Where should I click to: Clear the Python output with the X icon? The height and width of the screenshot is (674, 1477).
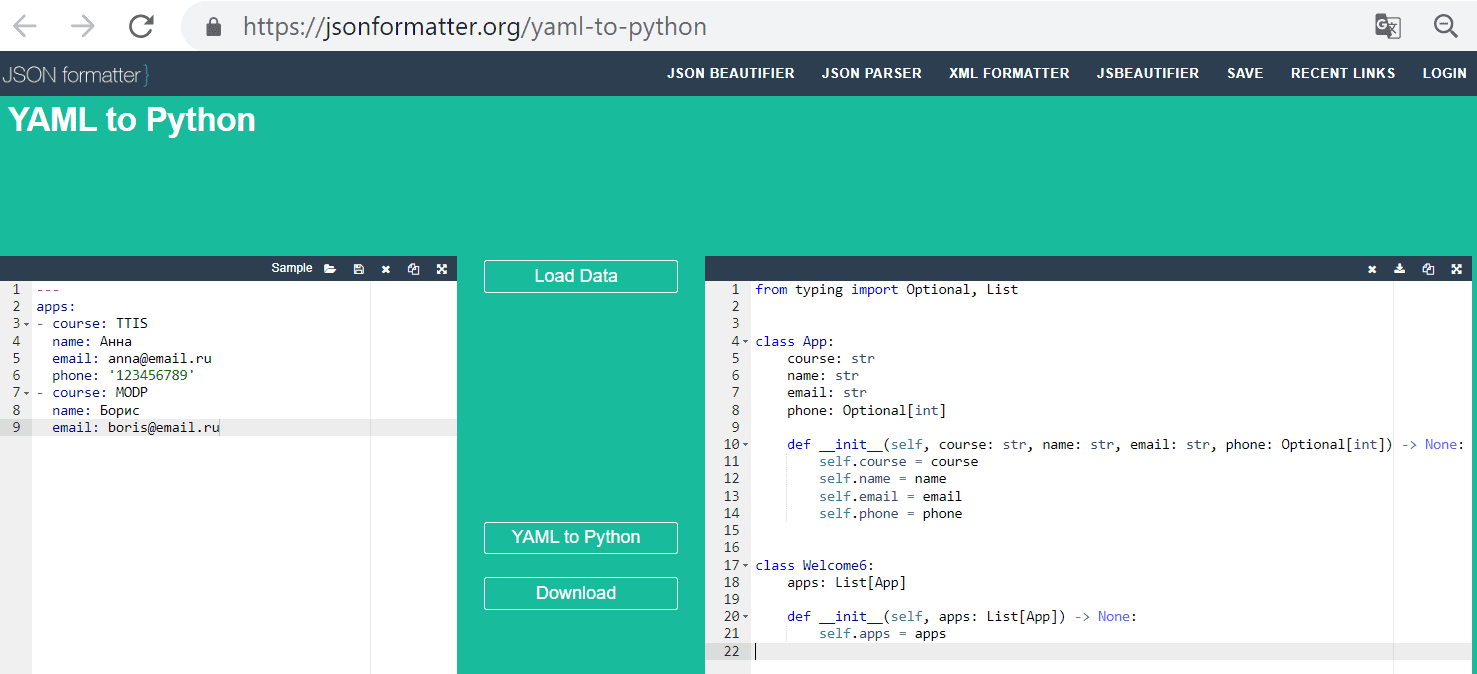(1372, 269)
